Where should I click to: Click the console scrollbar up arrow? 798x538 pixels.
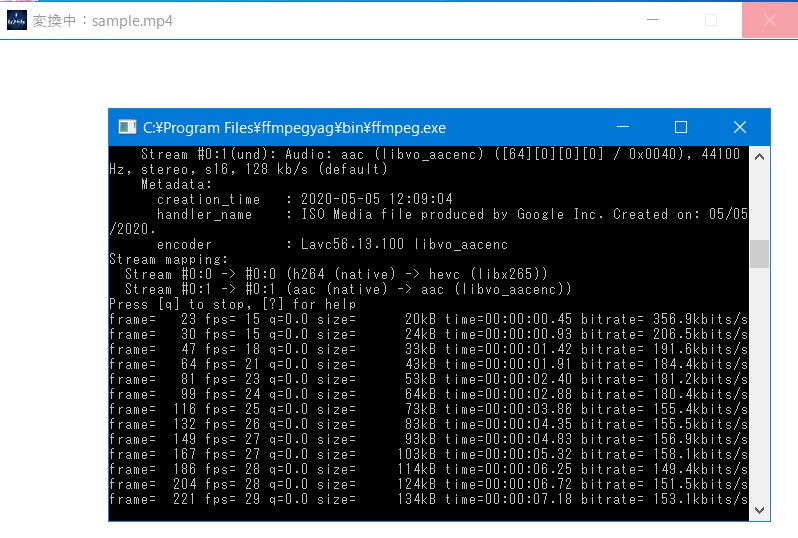[760, 156]
